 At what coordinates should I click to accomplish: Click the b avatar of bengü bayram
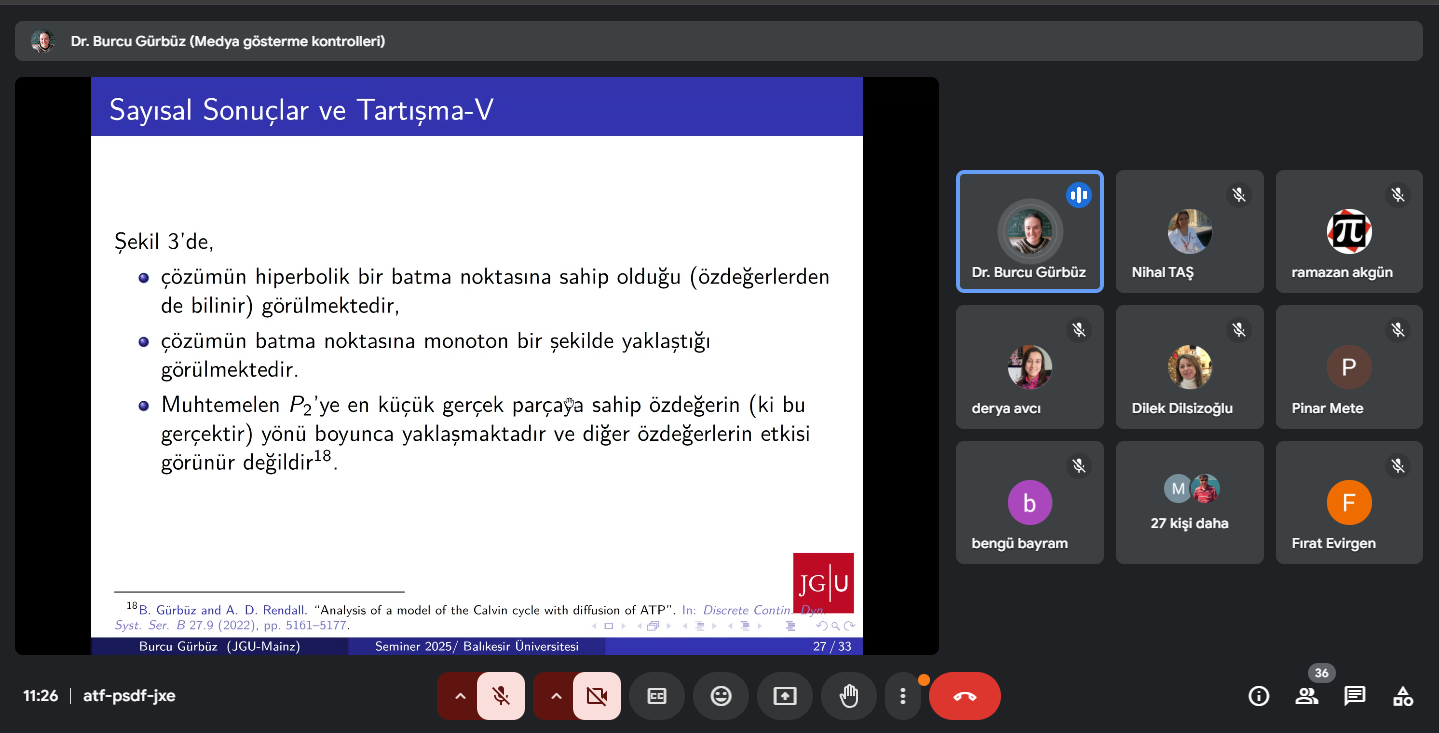(1030, 503)
